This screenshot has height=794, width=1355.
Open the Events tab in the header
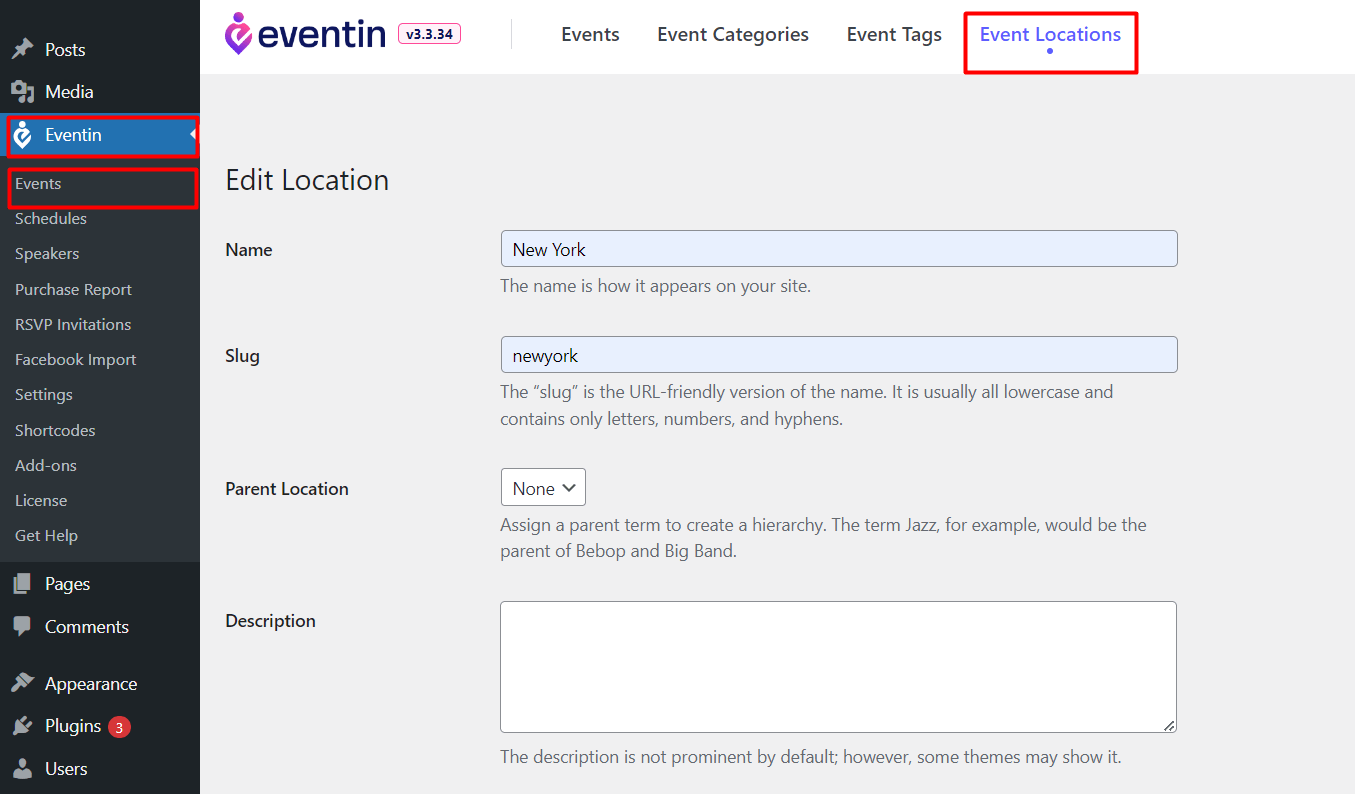(590, 34)
